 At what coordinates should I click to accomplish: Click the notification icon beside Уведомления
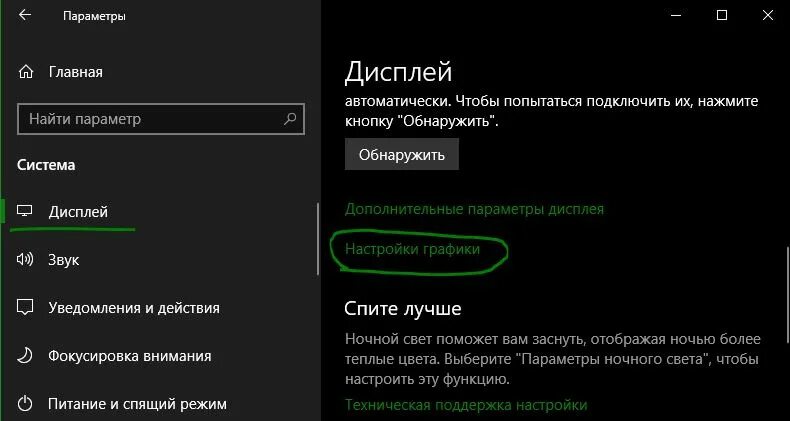tap(25, 307)
